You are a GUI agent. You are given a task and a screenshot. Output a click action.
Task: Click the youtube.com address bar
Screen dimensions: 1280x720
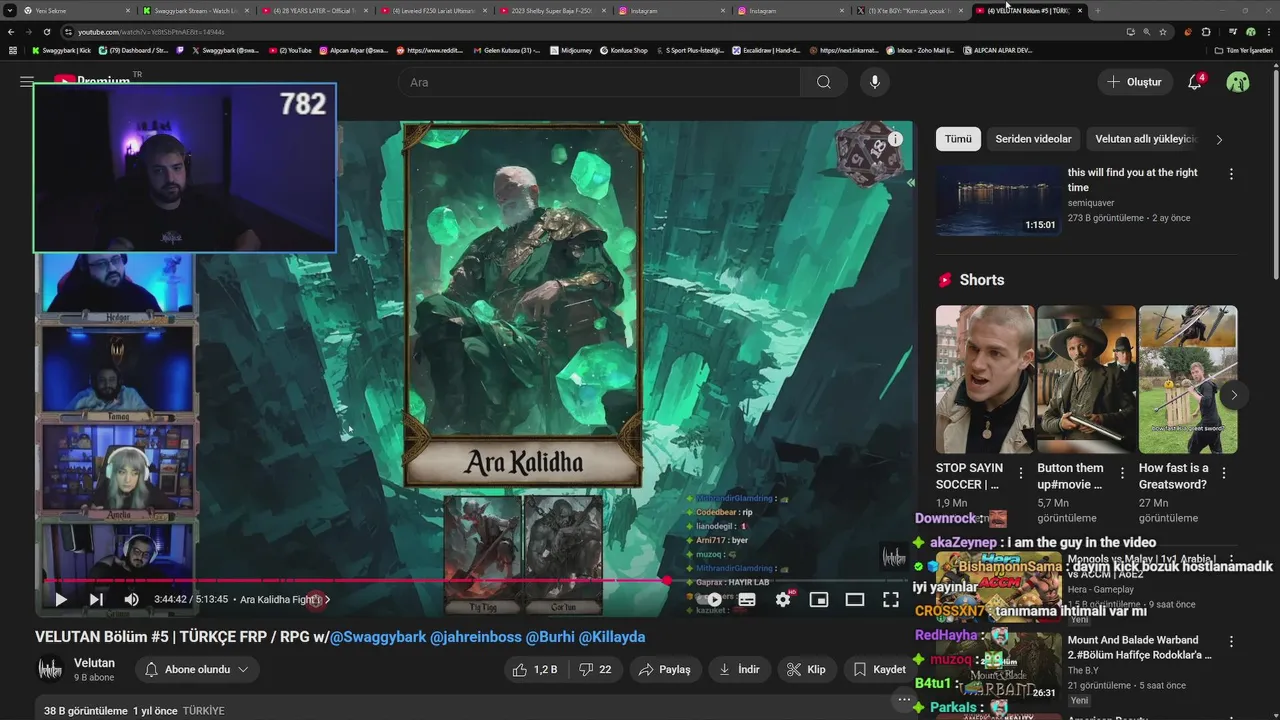point(590,32)
